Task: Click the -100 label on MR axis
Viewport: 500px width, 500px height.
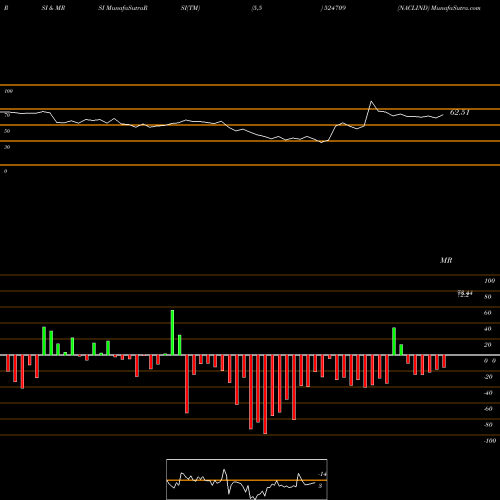Action: pos(490,441)
